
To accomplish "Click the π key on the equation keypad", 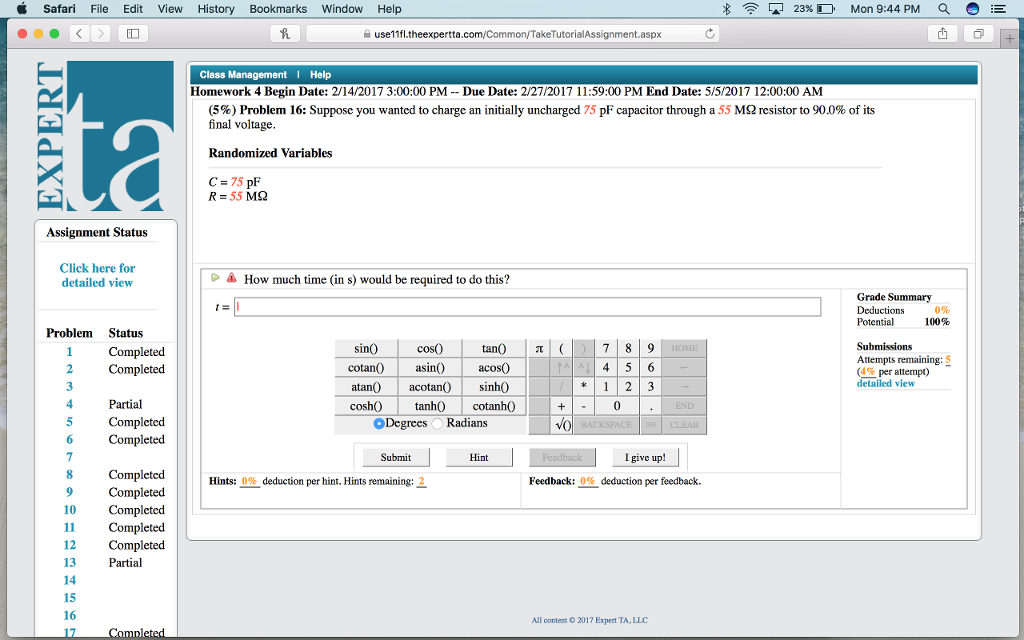I will [538, 348].
